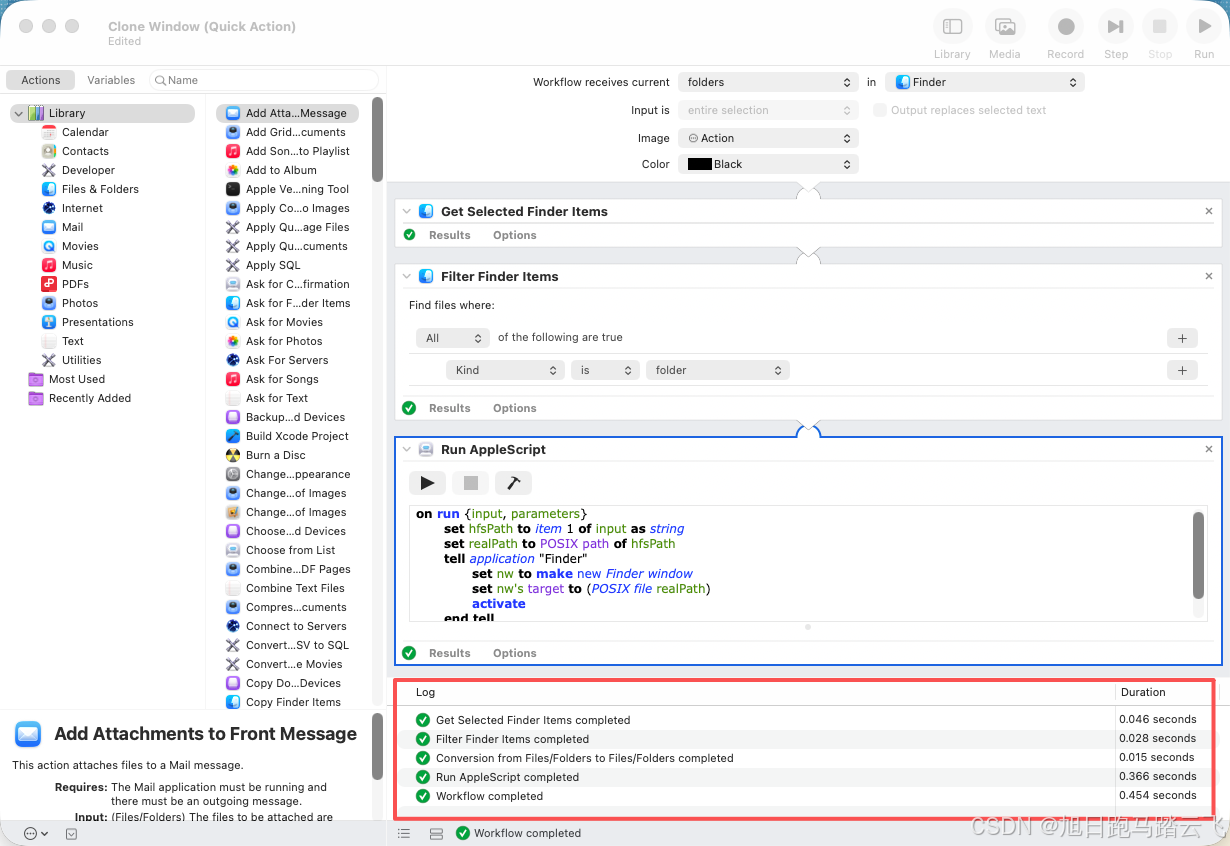Open the Finder application dropdown
Image resolution: width=1230 pixels, height=846 pixels.
pyautogui.click(x=986, y=82)
